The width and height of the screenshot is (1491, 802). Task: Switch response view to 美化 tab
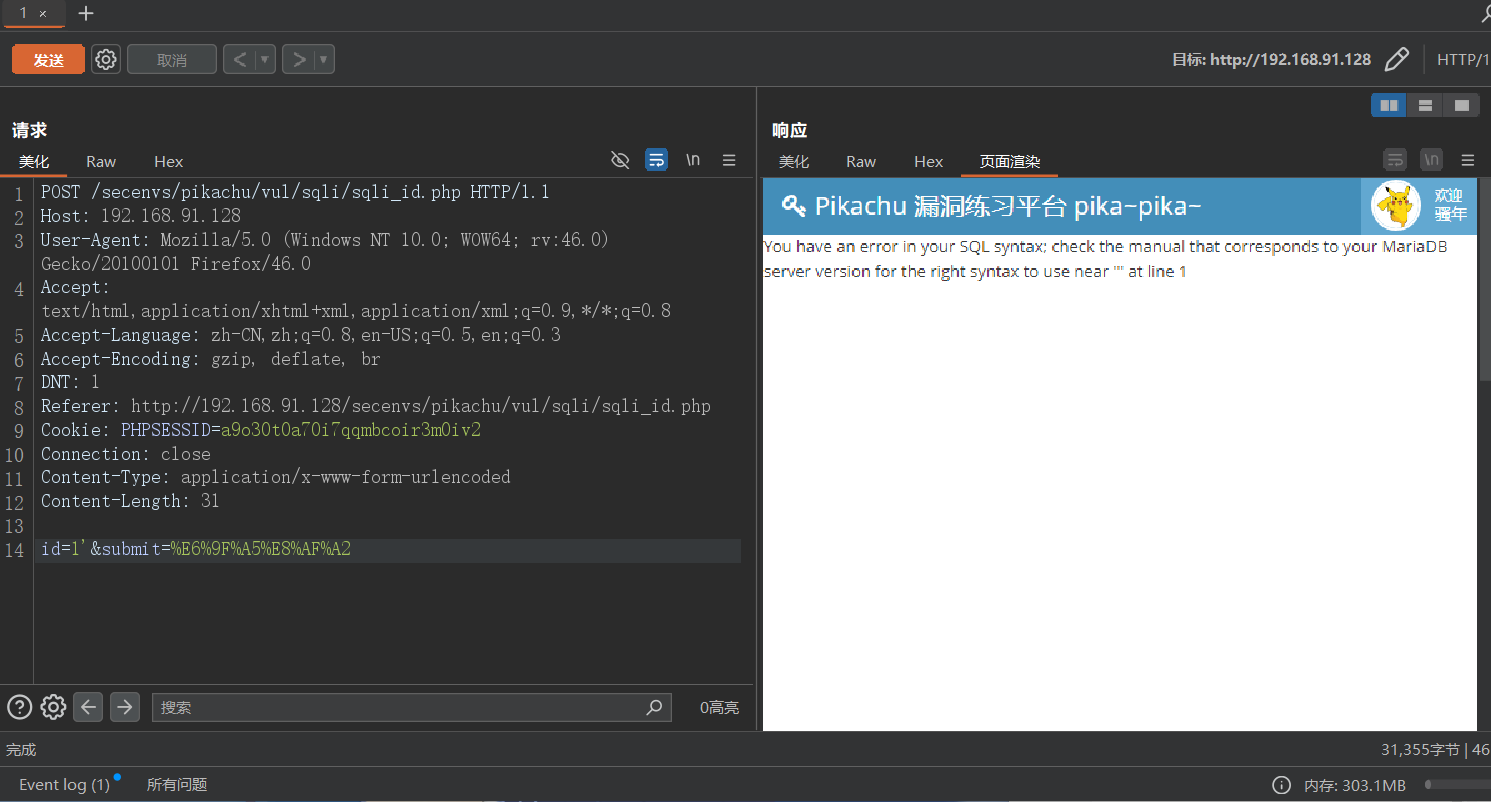click(794, 161)
